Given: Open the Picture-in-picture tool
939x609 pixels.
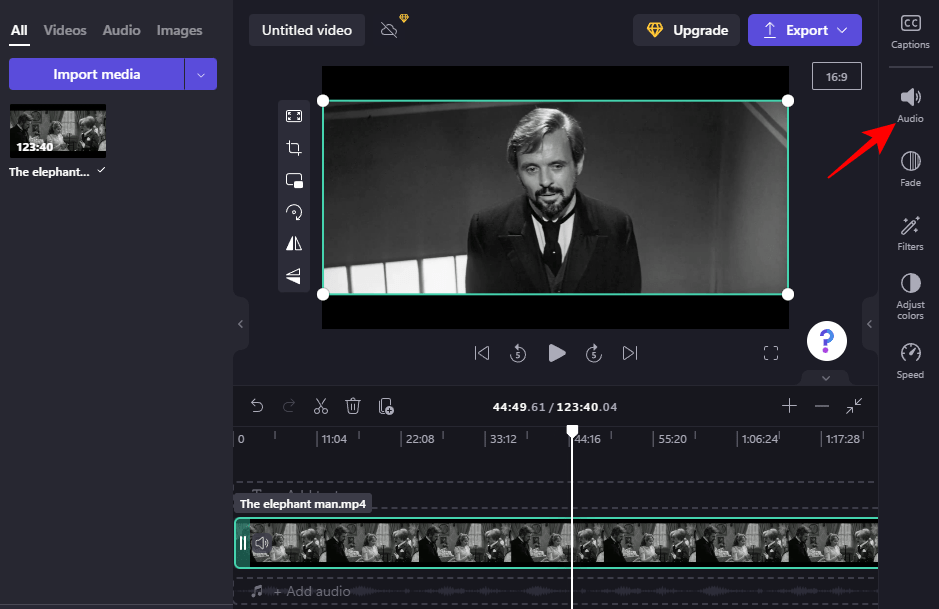Looking at the screenshot, I should pyautogui.click(x=293, y=180).
